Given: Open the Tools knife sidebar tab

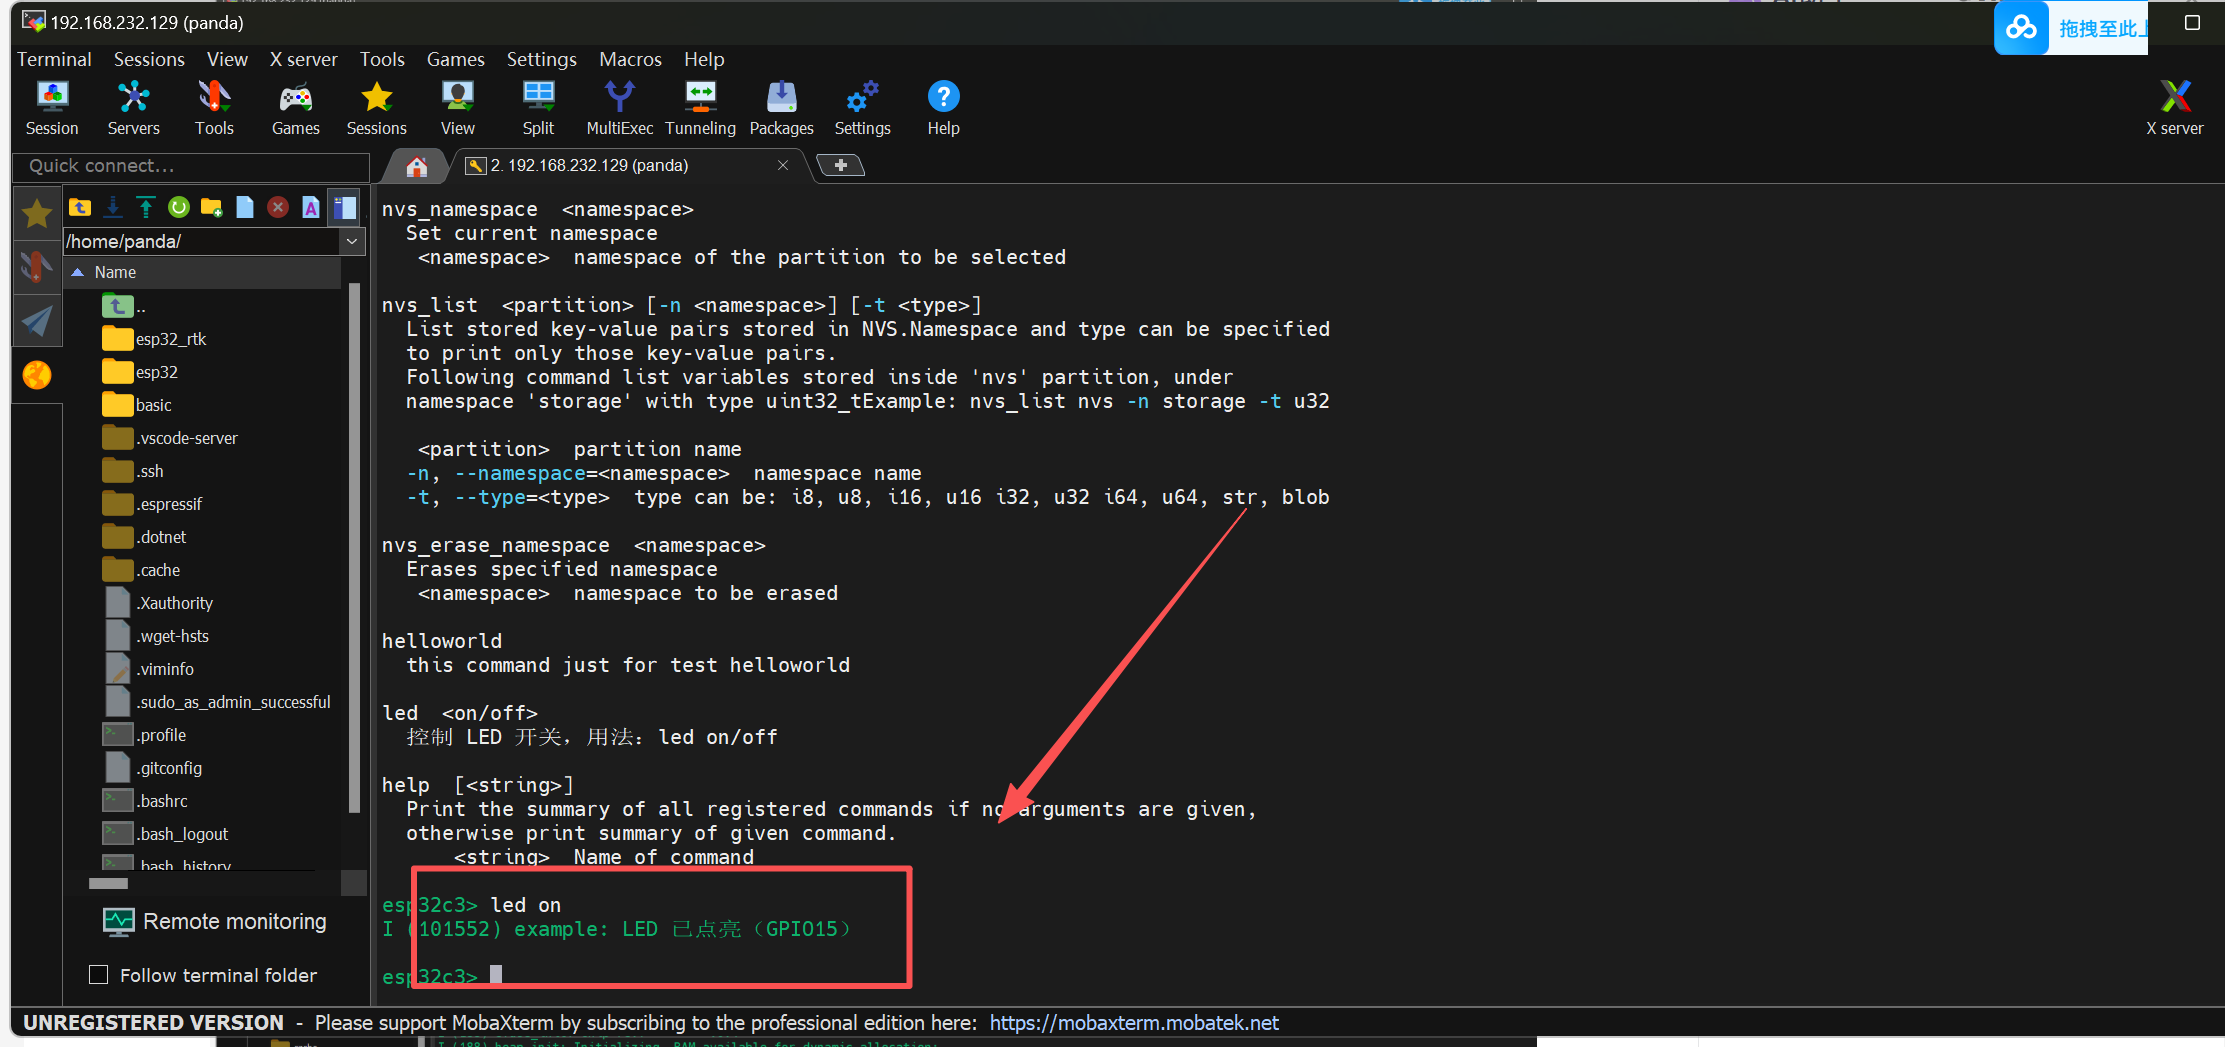Looking at the screenshot, I should click(37, 267).
